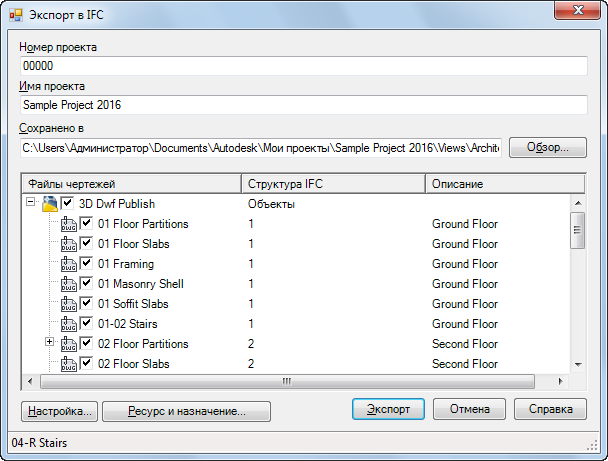Select the 01 Framing row name
The height and width of the screenshot is (461, 608).
(x=126, y=264)
